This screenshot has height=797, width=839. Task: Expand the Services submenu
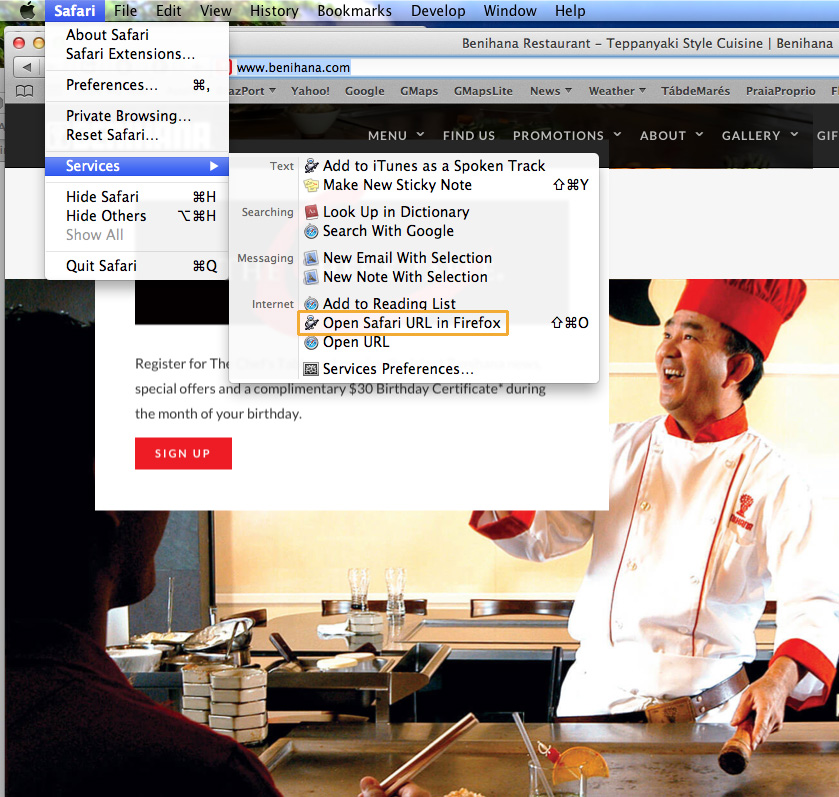137,166
